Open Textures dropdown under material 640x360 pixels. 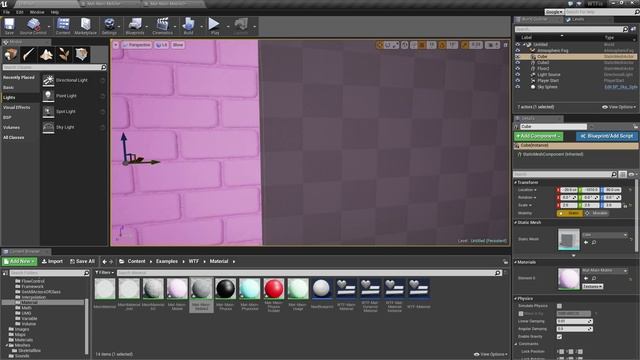click(x=593, y=287)
